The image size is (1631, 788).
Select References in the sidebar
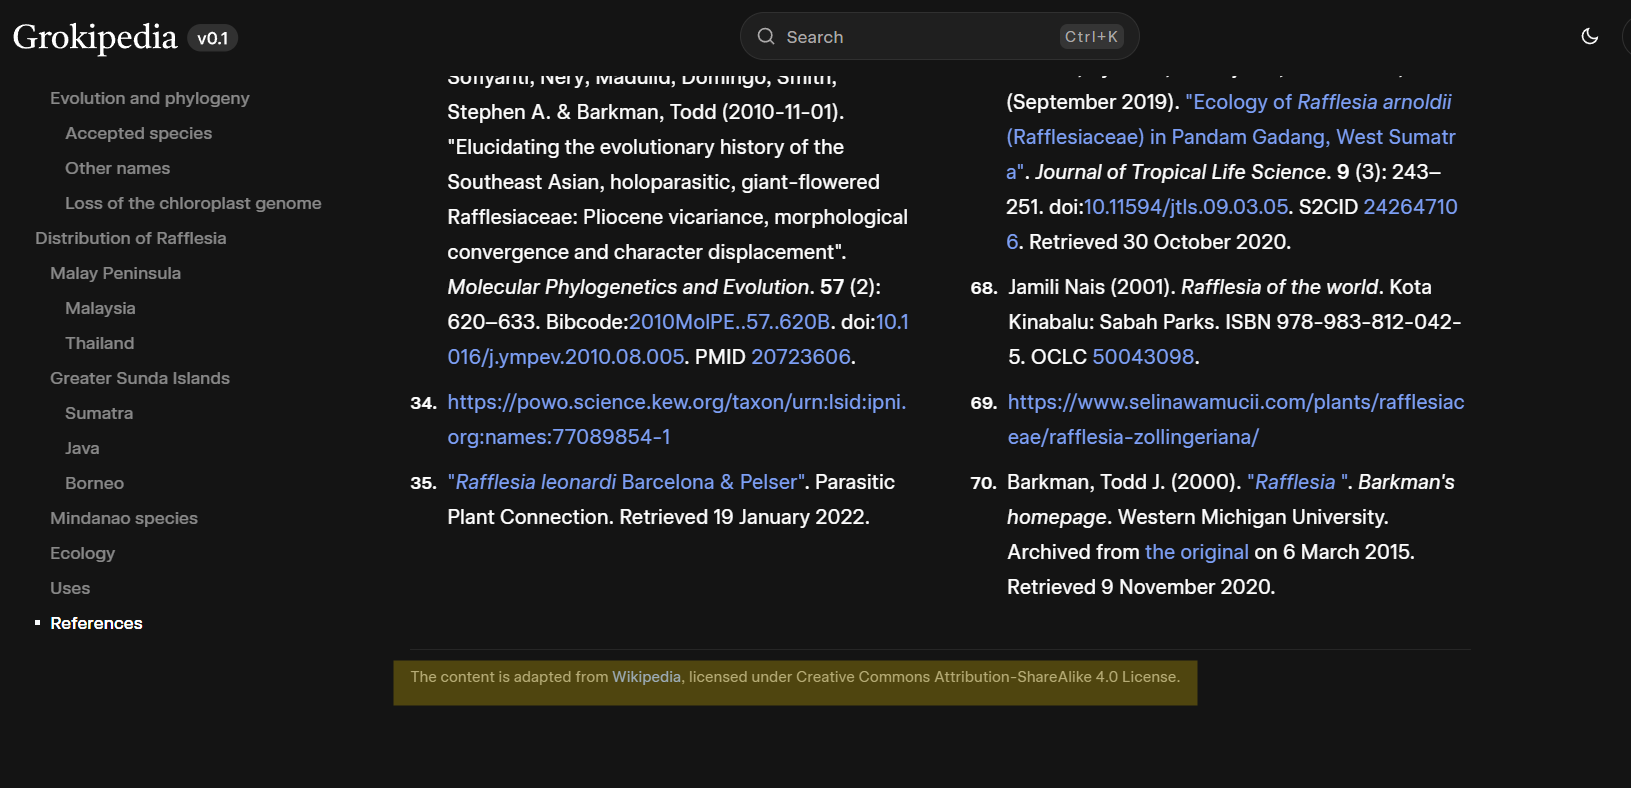(x=96, y=623)
